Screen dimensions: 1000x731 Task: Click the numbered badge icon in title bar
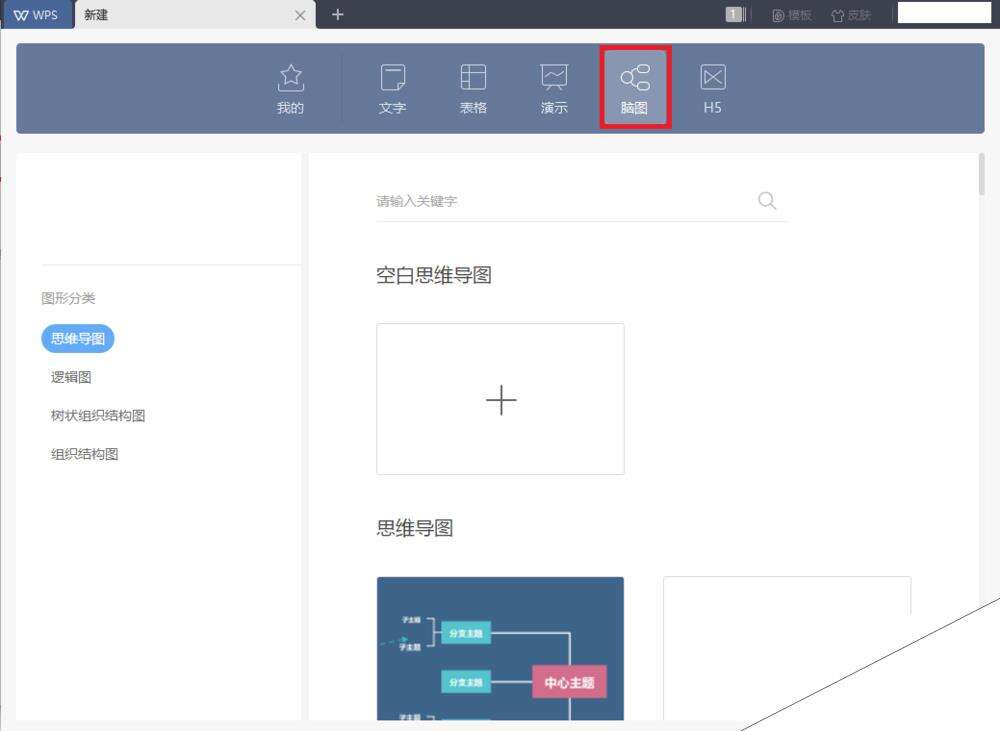pos(735,14)
